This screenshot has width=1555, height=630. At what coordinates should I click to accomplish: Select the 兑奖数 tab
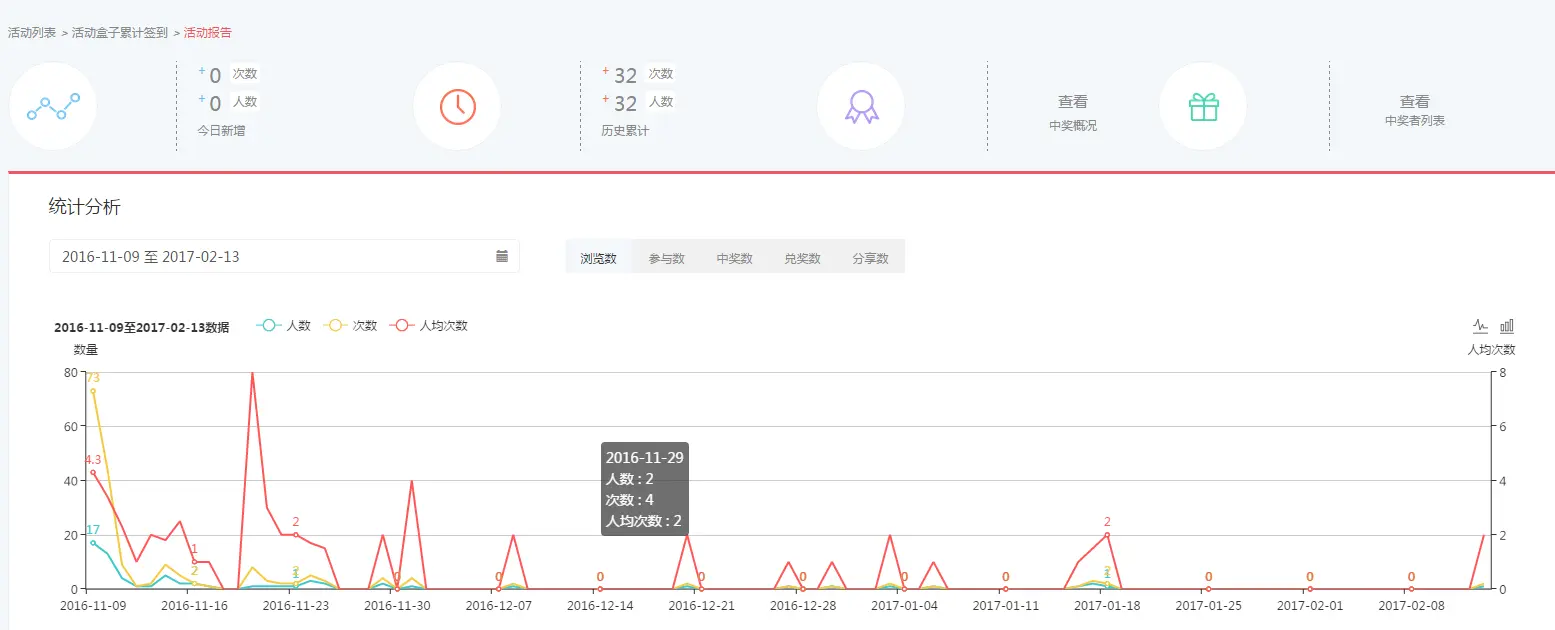tap(802, 256)
